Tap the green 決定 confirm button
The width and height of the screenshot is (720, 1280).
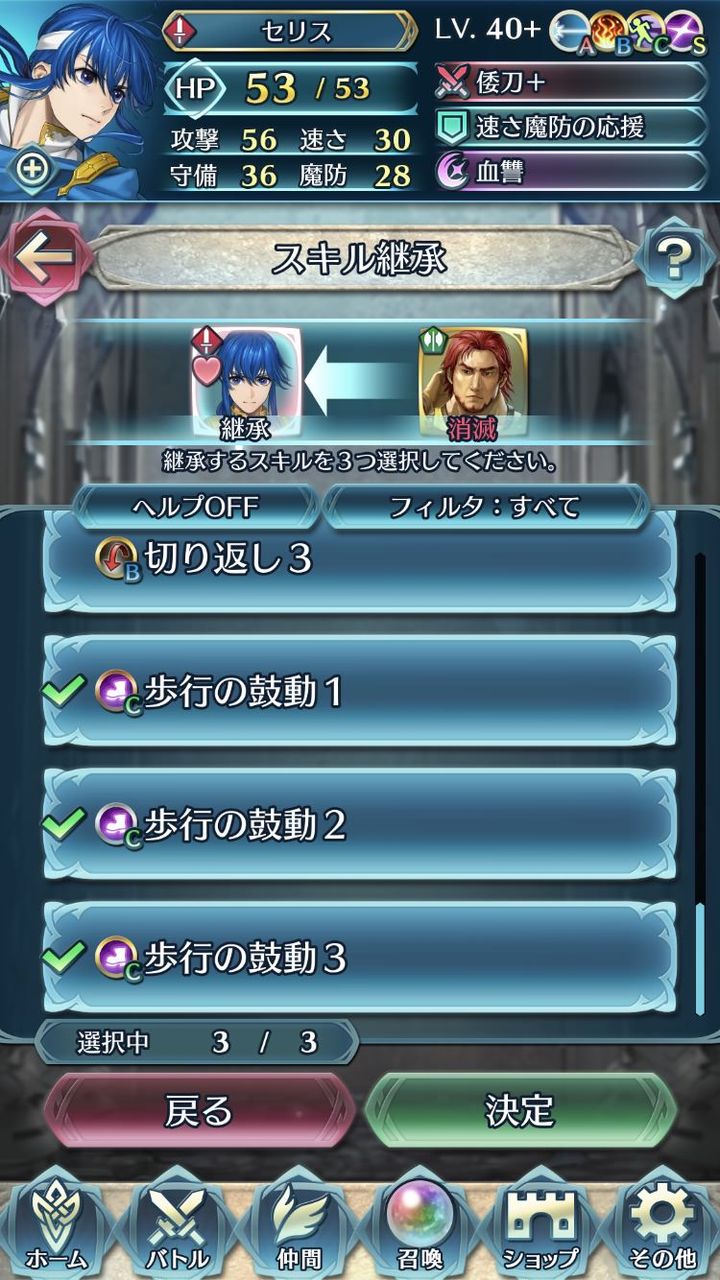point(520,1110)
